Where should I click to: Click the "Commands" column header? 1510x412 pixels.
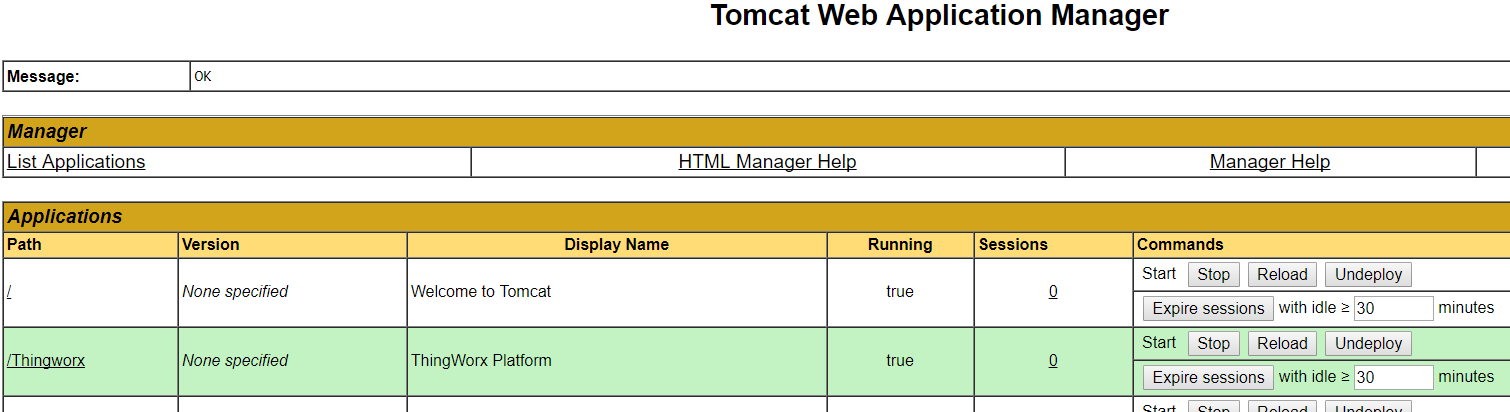click(x=1180, y=245)
